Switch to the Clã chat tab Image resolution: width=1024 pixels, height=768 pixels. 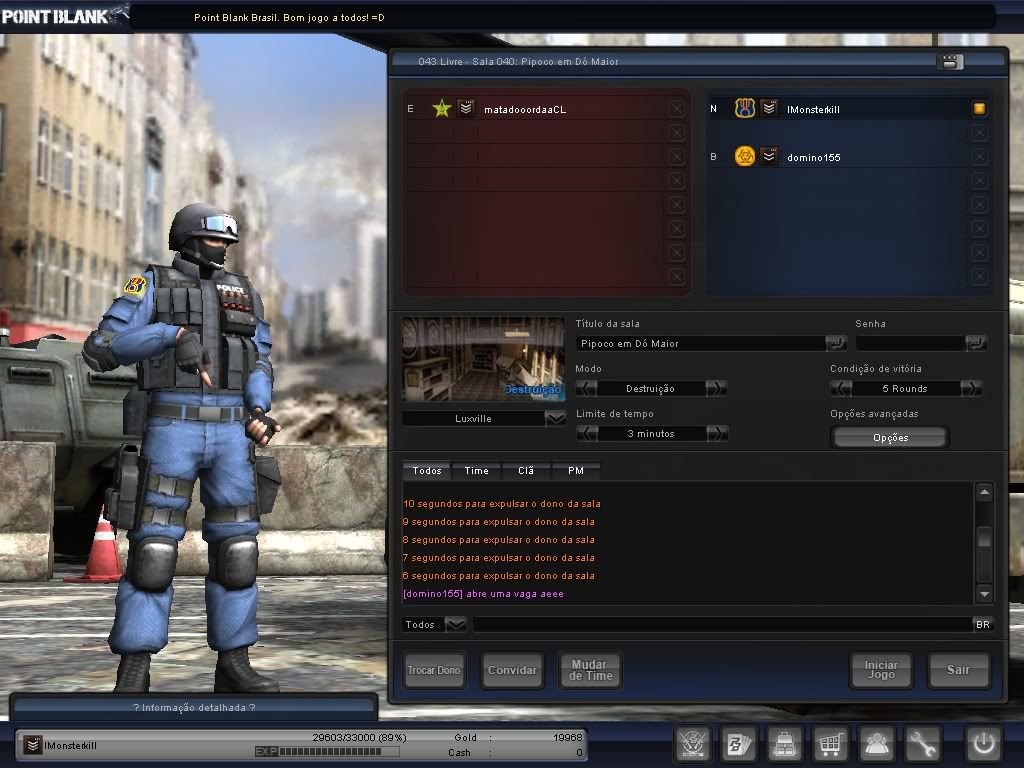pos(526,470)
